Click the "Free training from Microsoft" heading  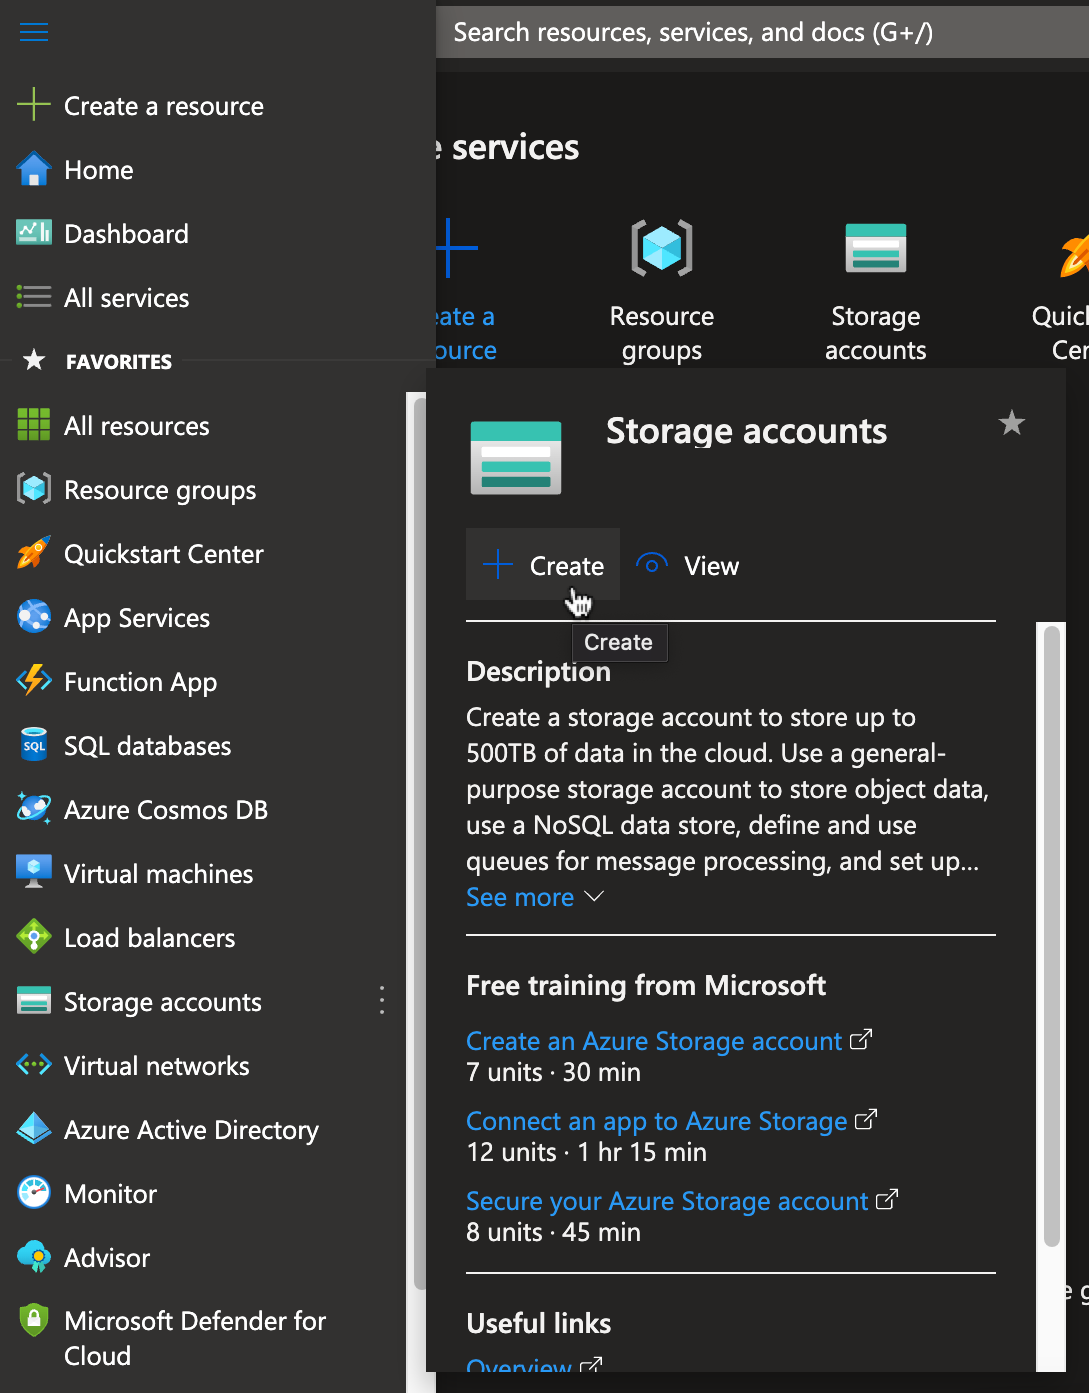(646, 985)
